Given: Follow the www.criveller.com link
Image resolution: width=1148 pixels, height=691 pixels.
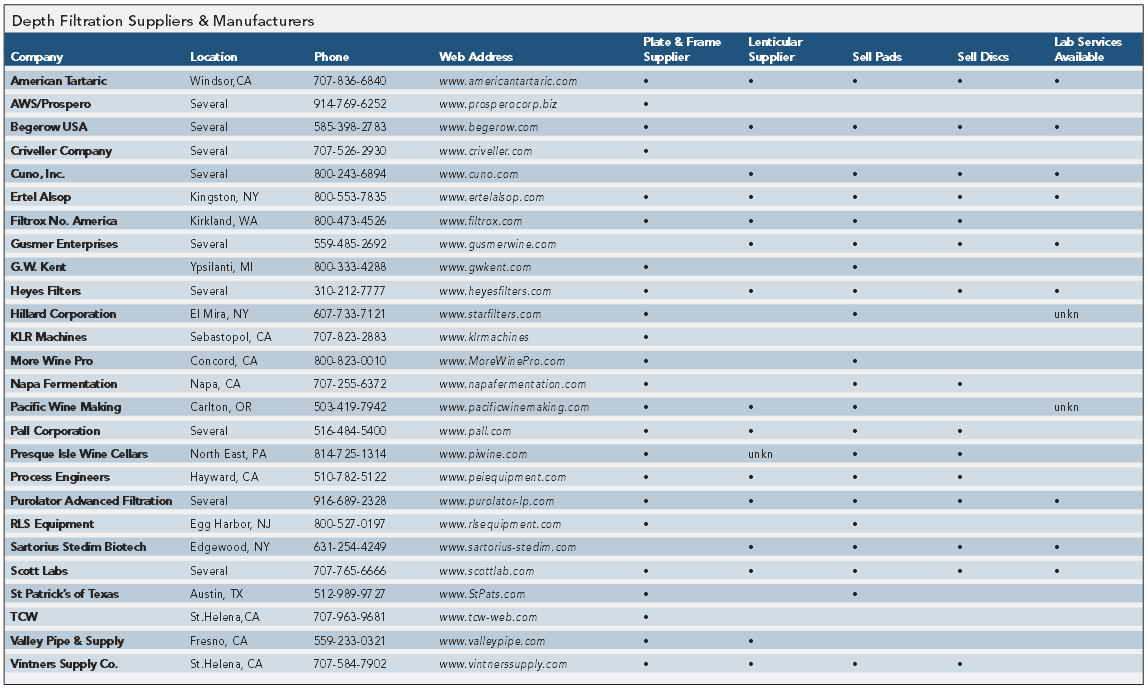Looking at the screenshot, I should (485, 152).
